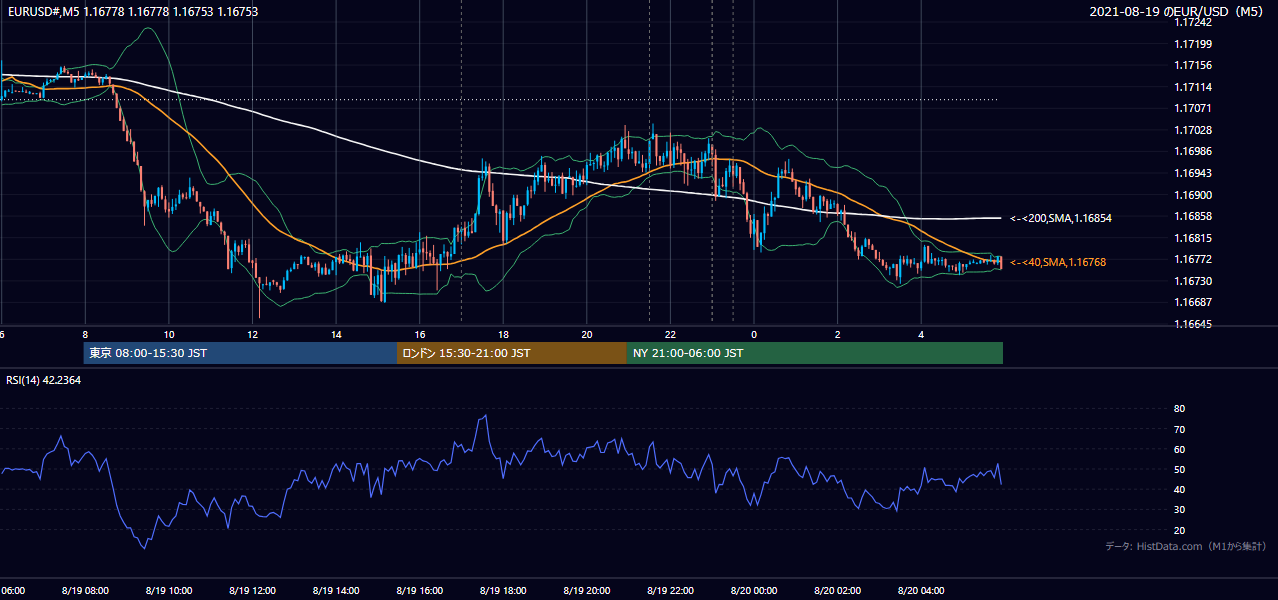The height and width of the screenshot is (600, 1278).
Task: Select the 40,SMA,1.16768 label
Action: (1058, 262)
